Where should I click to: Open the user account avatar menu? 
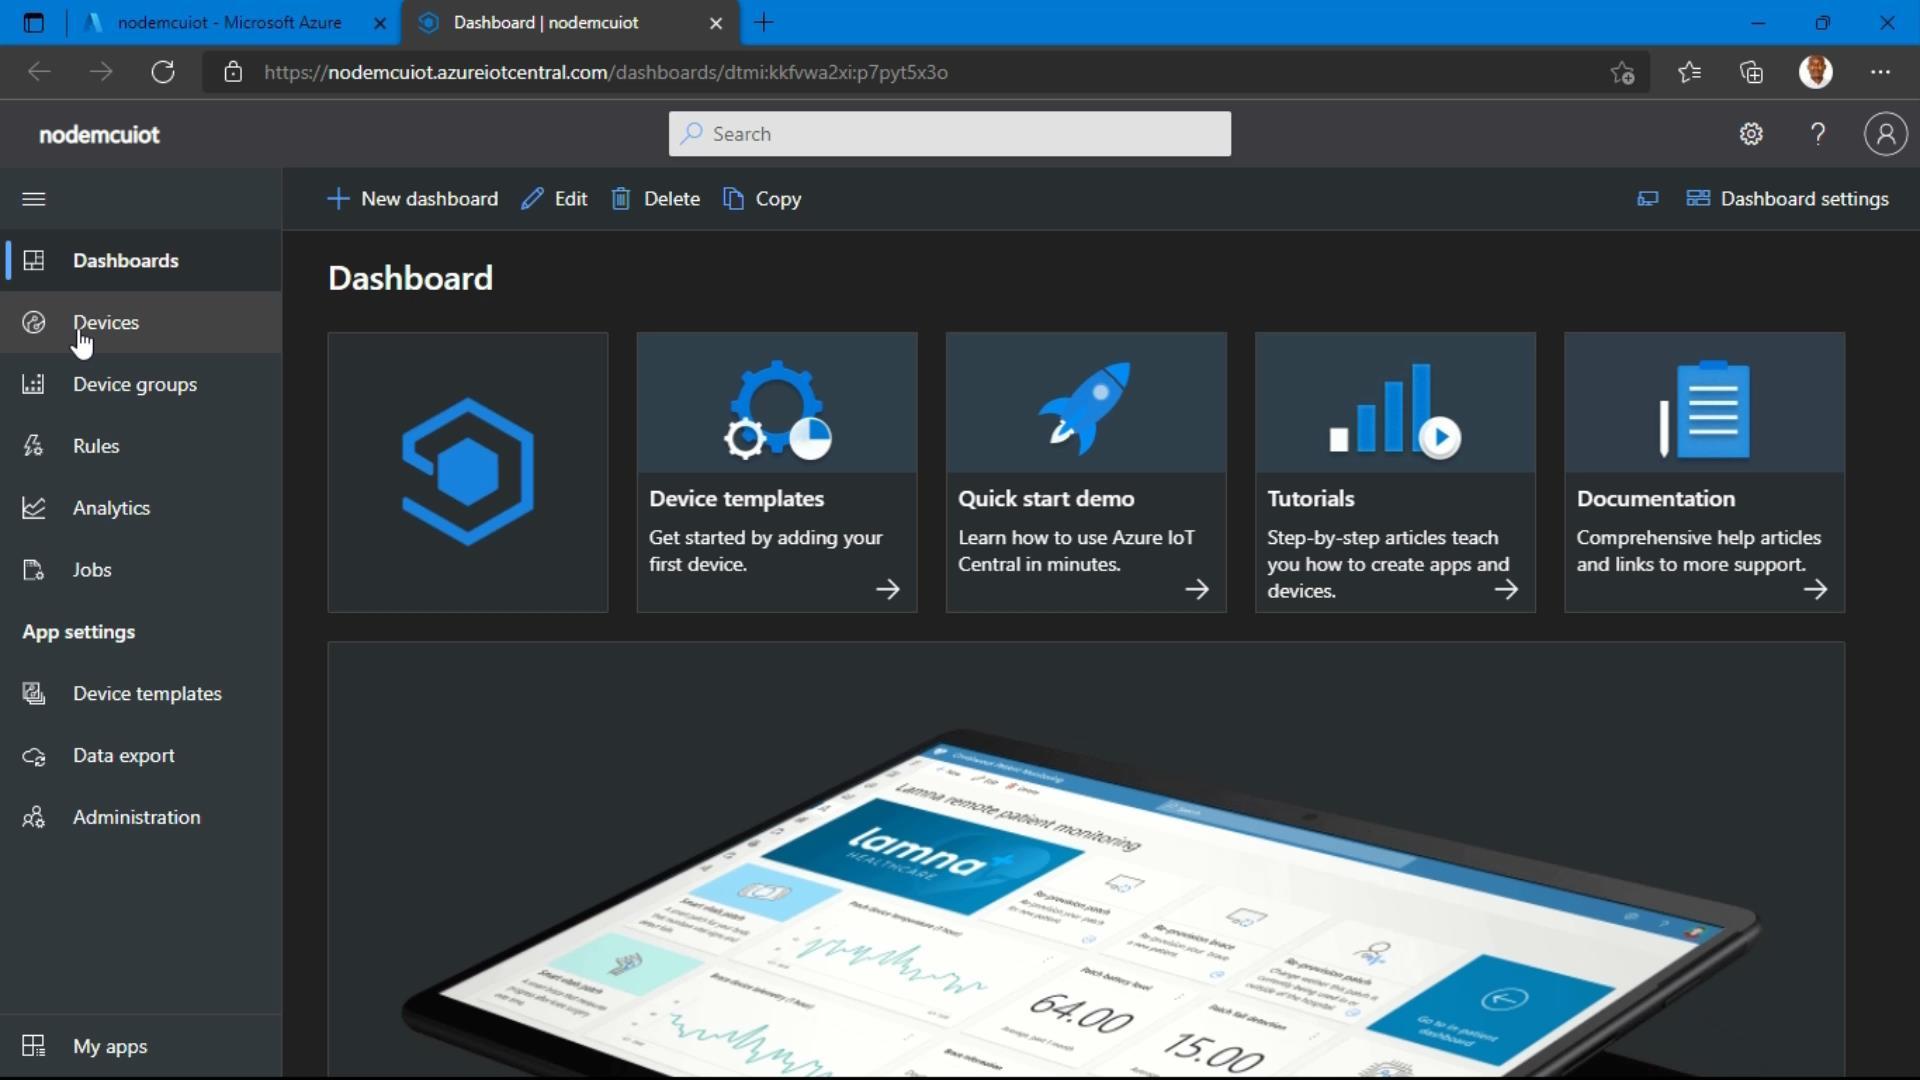1885,134
